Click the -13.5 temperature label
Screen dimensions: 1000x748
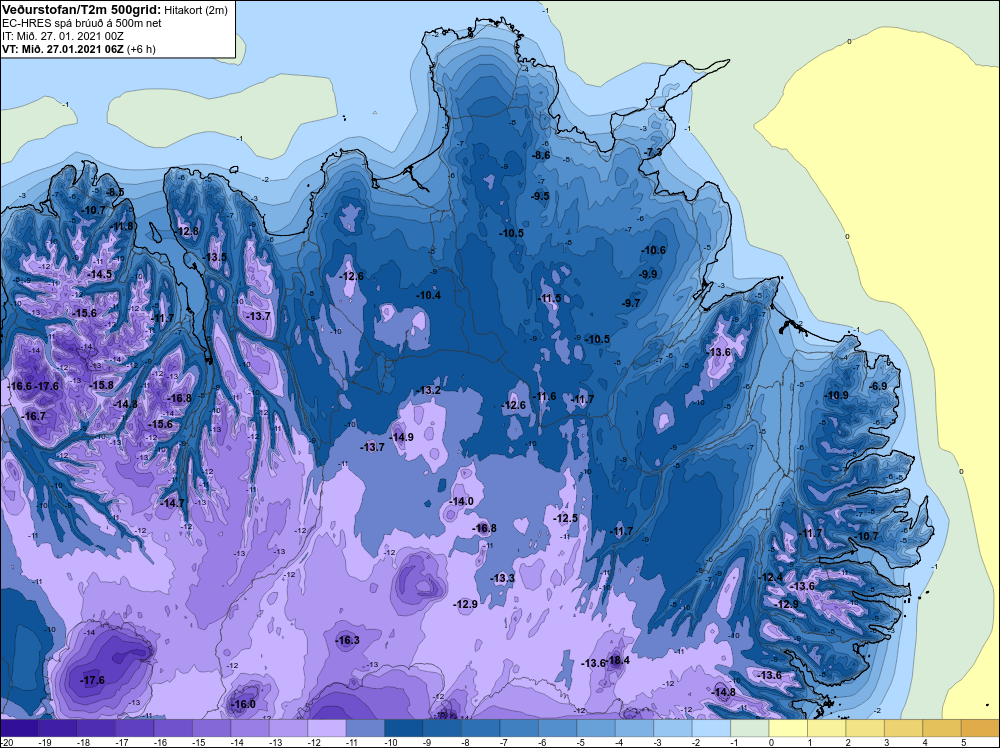pyautogui.click(x=215, y=257)
